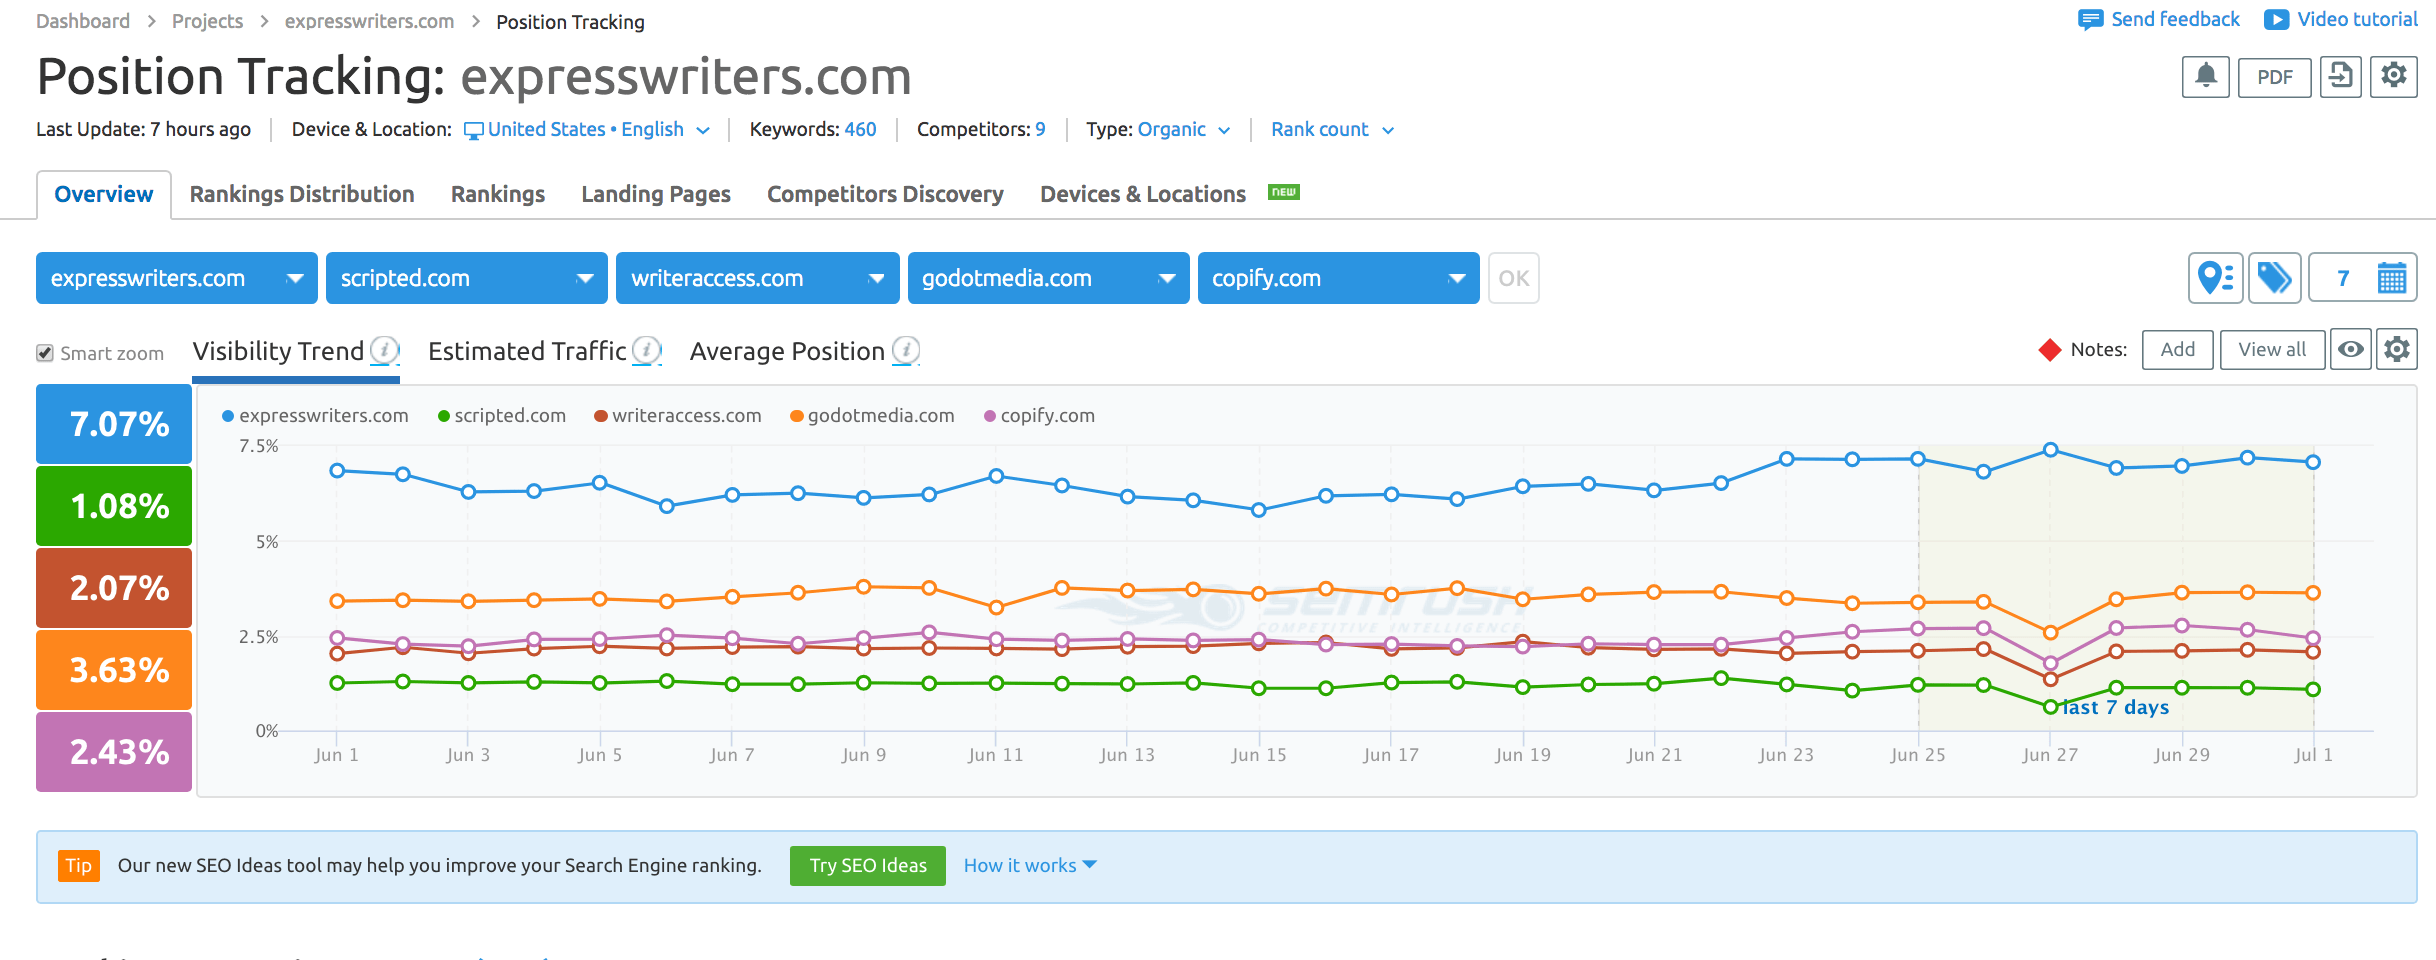Click the Competitors 9 count
The height and width of the screenshot is (960, 2436).
[1040, 130]
